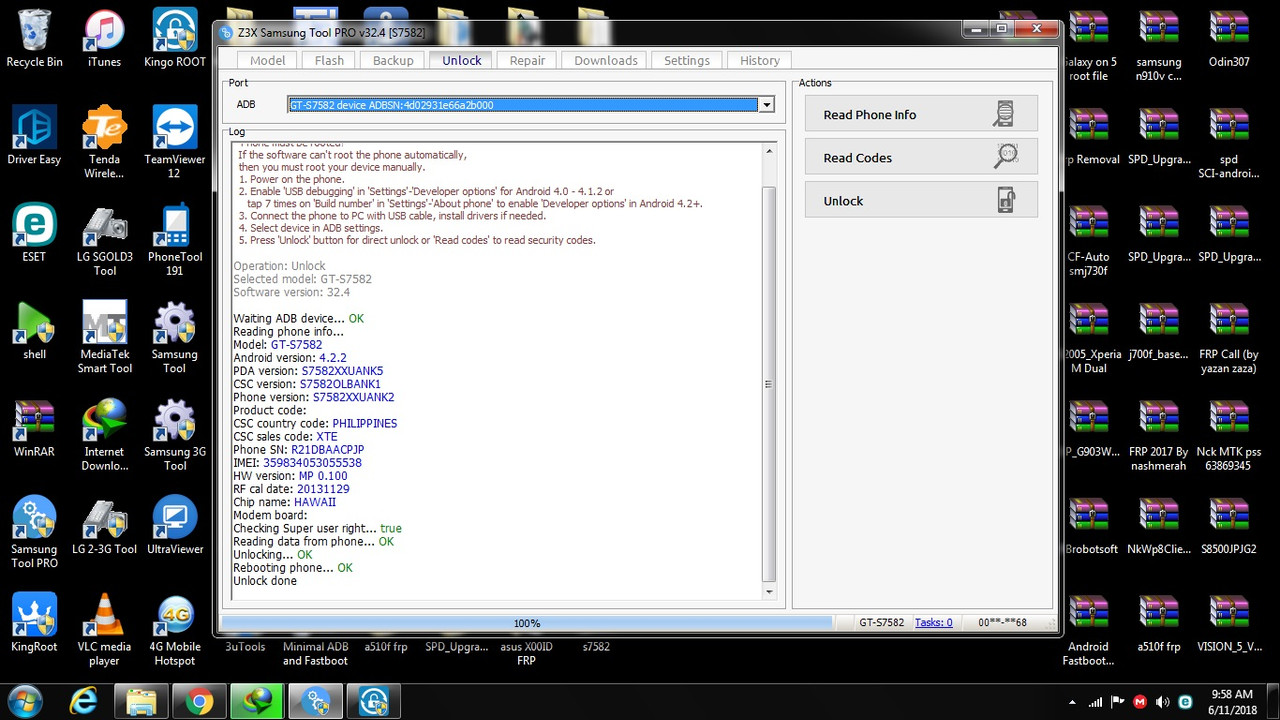The height and width of the screenshot is (720, 1280).
Task: Open the Recycle Bin desktop icon
Action: [x=34, y=39]
